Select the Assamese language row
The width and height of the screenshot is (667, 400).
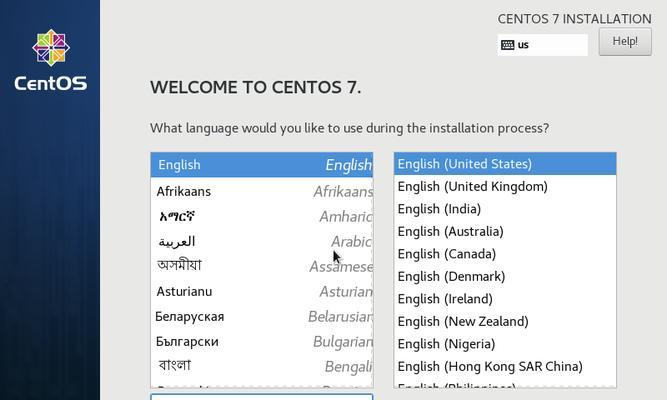pyautogui.click(x=262, y=266)
